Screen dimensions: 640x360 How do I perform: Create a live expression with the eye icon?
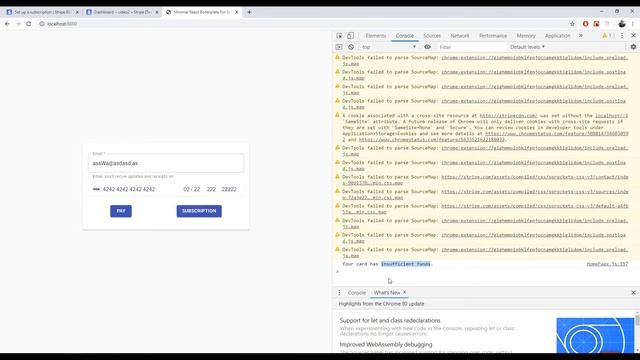[427, 47]
